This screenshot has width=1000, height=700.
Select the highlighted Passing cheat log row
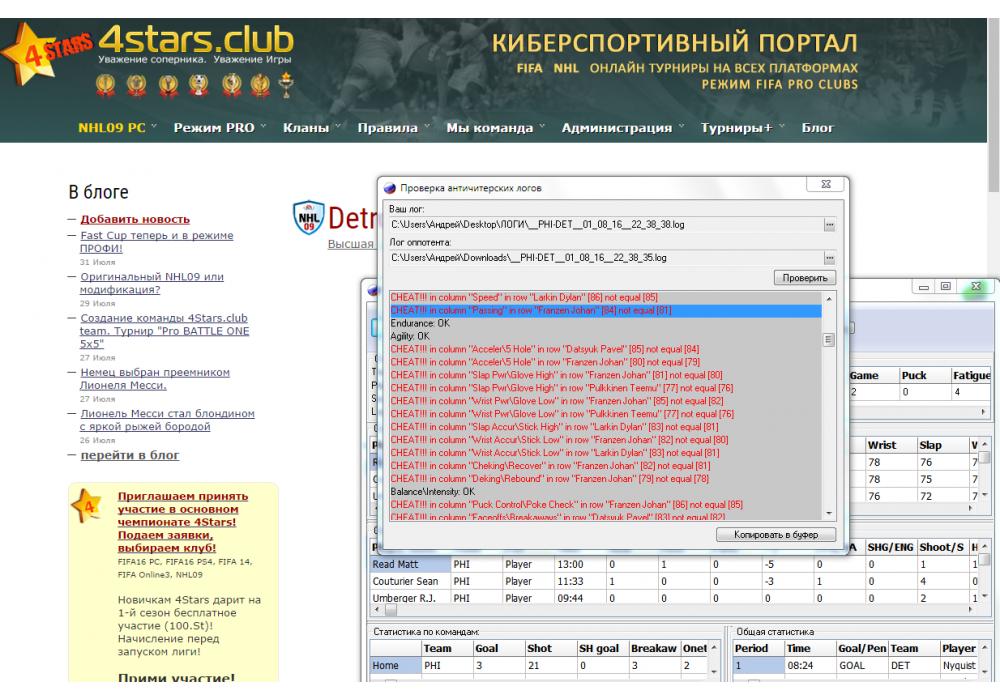pyautogui.click(x=603, y=311)
